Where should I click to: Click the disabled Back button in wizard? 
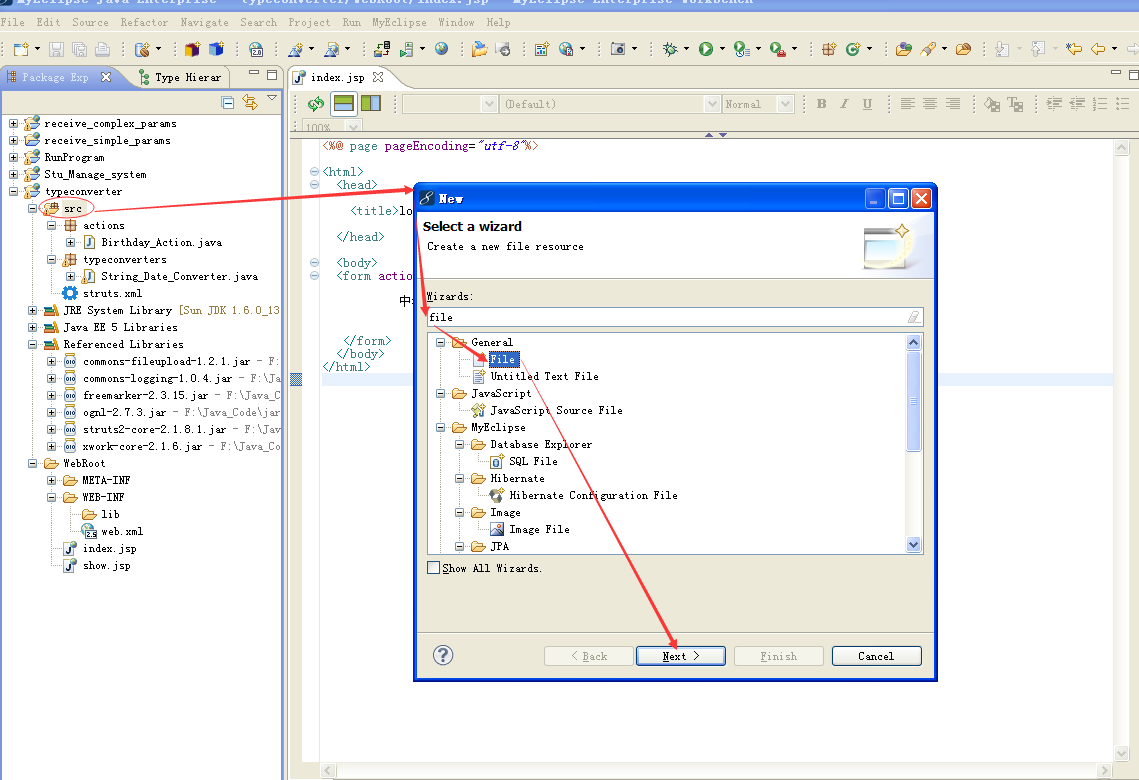588,656
